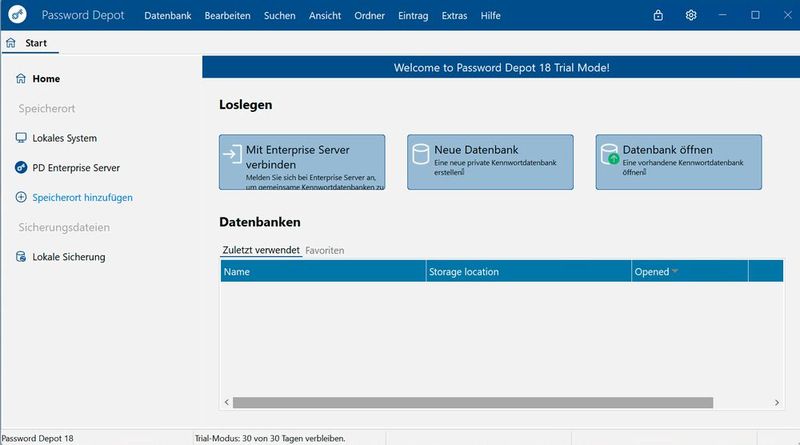Click the Trial-Modus status bar text
The width and height of the screenshot is (800, 445).
tap(270, 438)
